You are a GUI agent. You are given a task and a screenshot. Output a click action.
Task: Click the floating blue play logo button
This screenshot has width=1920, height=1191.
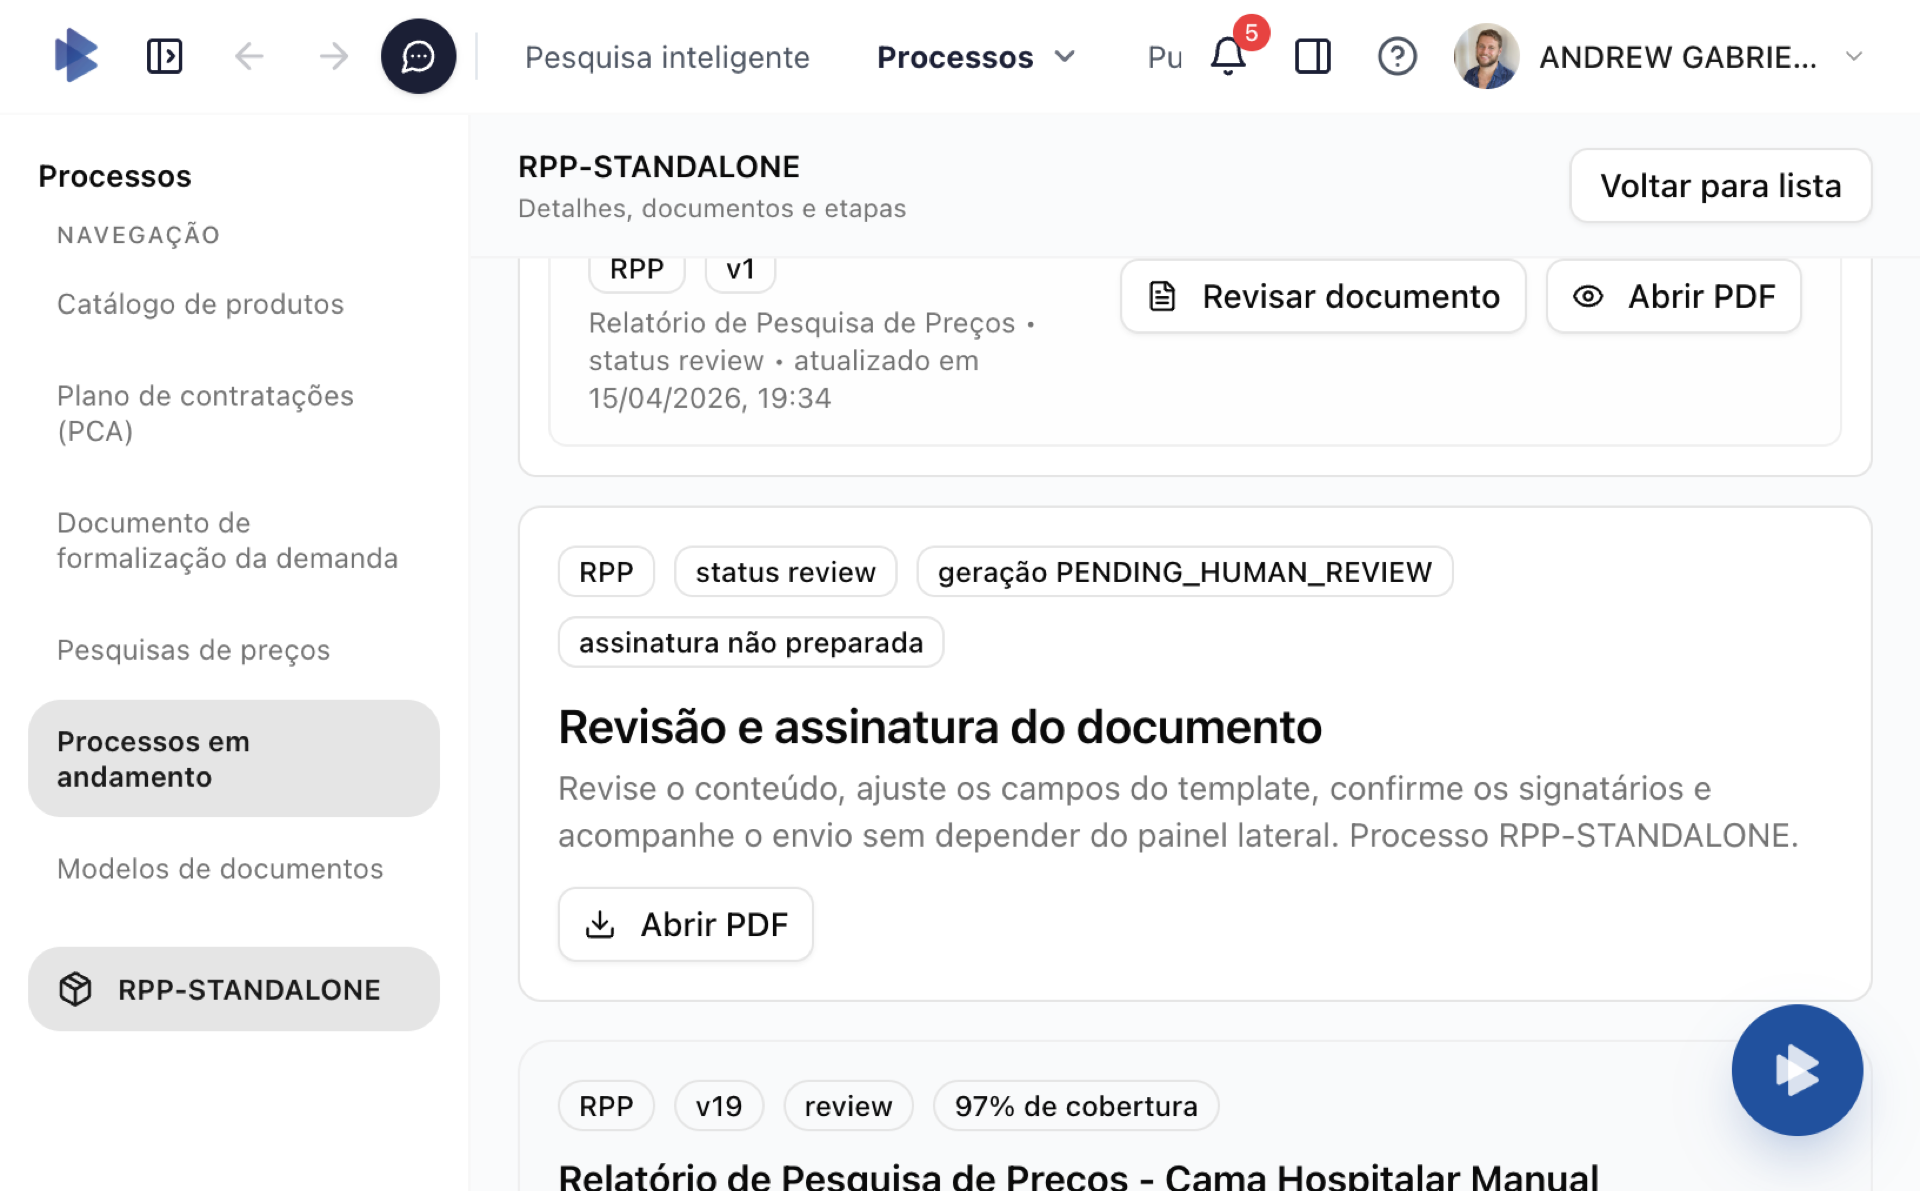1796,1070
